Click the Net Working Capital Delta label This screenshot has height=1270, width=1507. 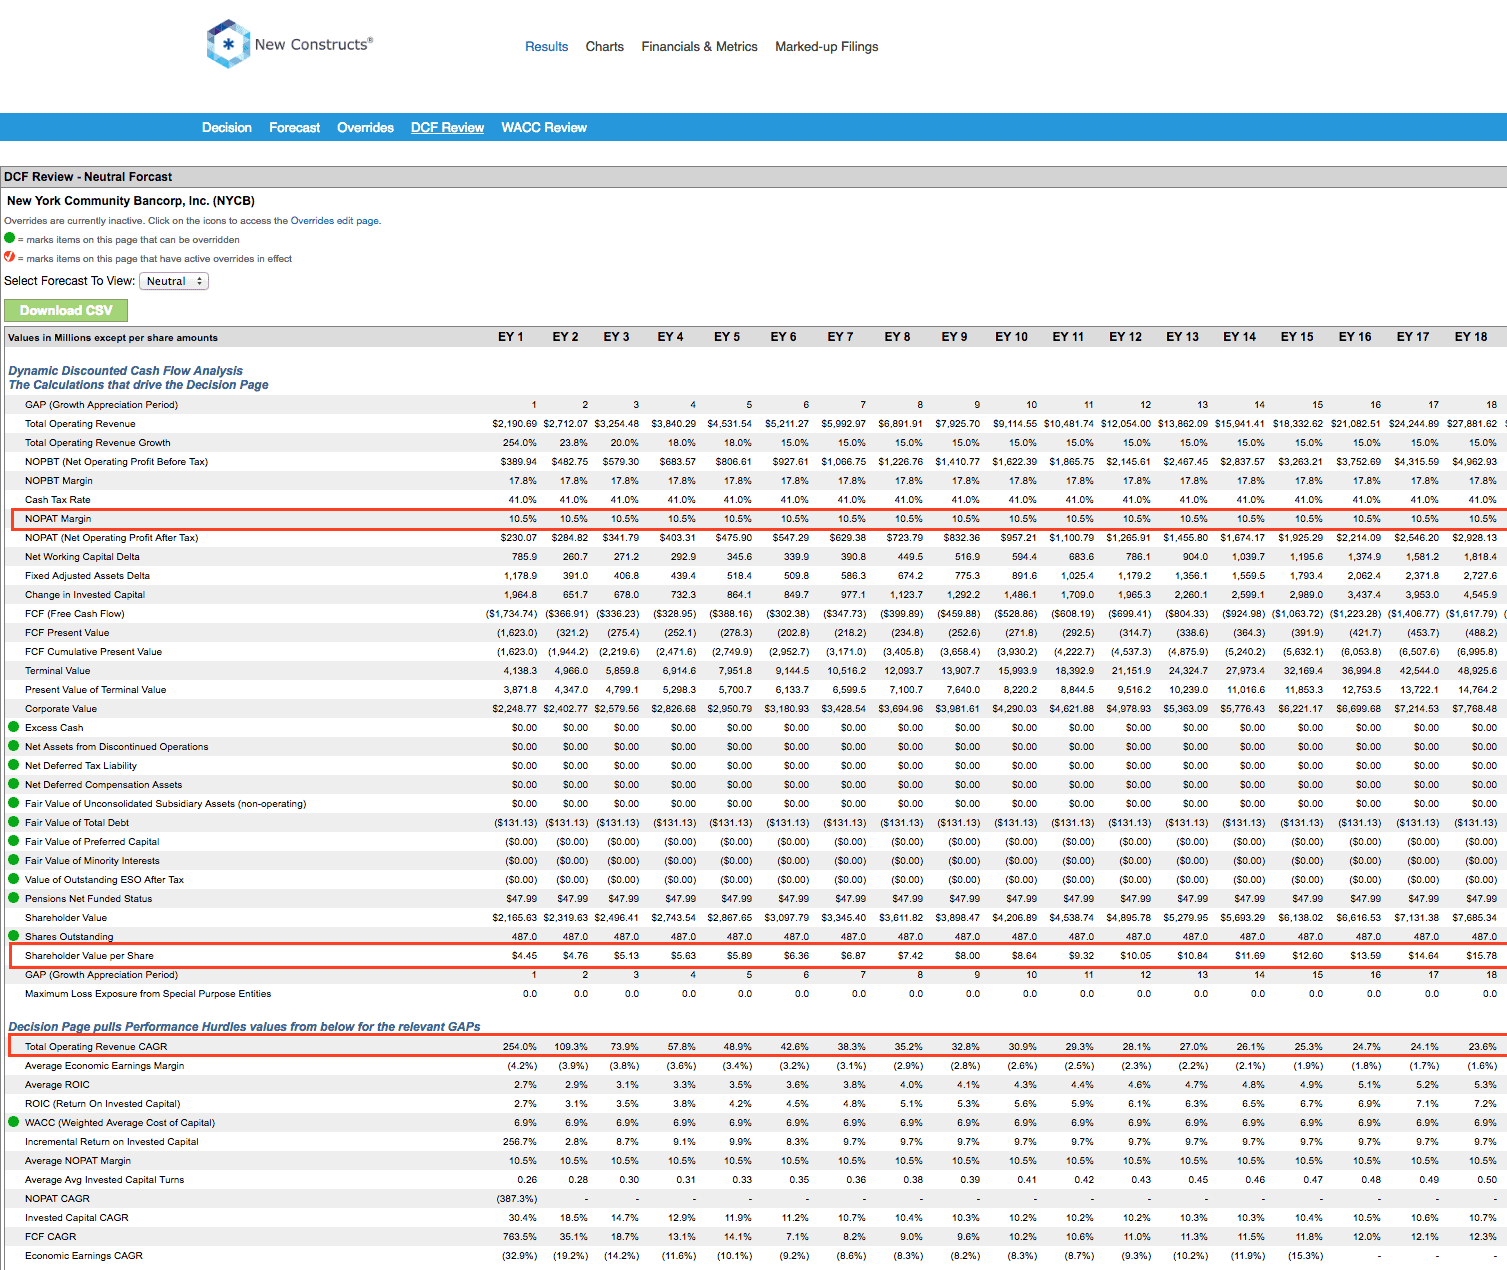coord(82,557)
